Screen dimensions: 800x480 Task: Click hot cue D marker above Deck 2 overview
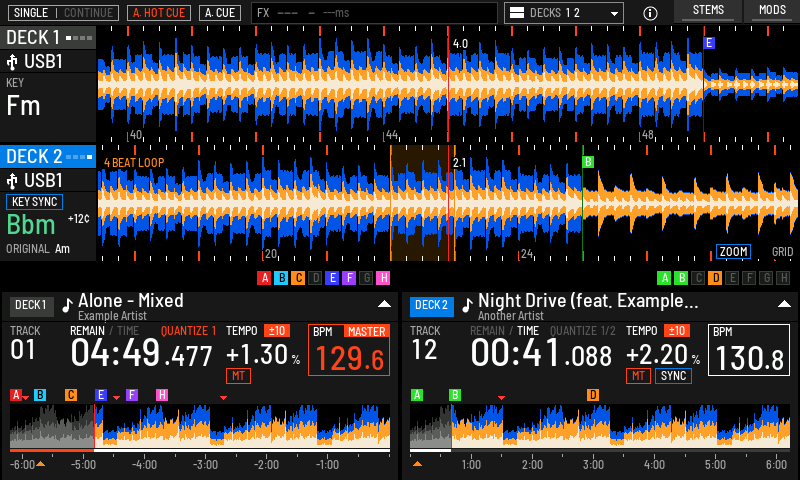point(593,395)
